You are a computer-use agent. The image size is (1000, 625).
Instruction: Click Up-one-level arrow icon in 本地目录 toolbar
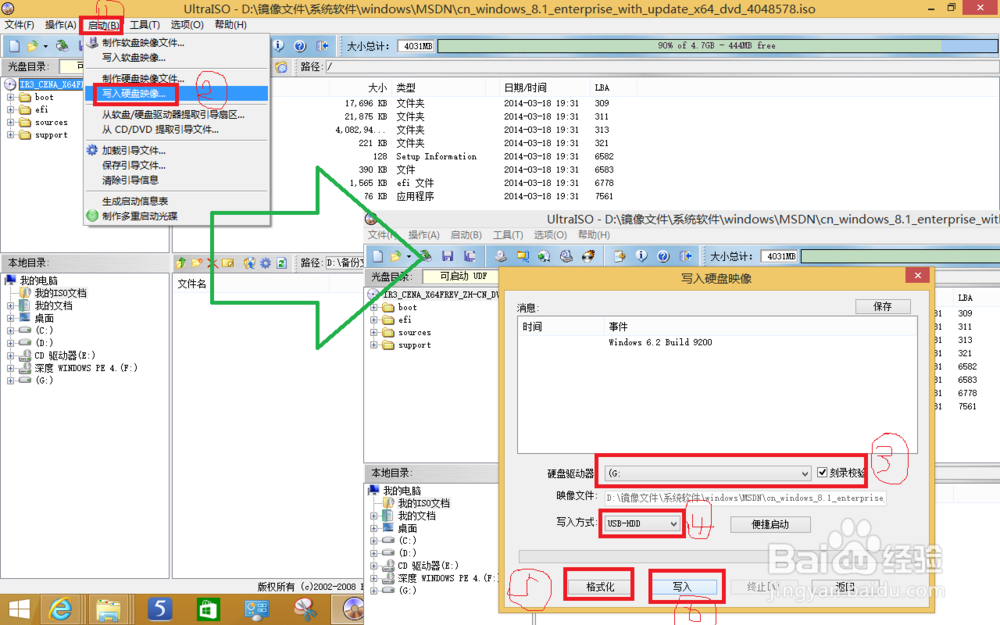181,263
